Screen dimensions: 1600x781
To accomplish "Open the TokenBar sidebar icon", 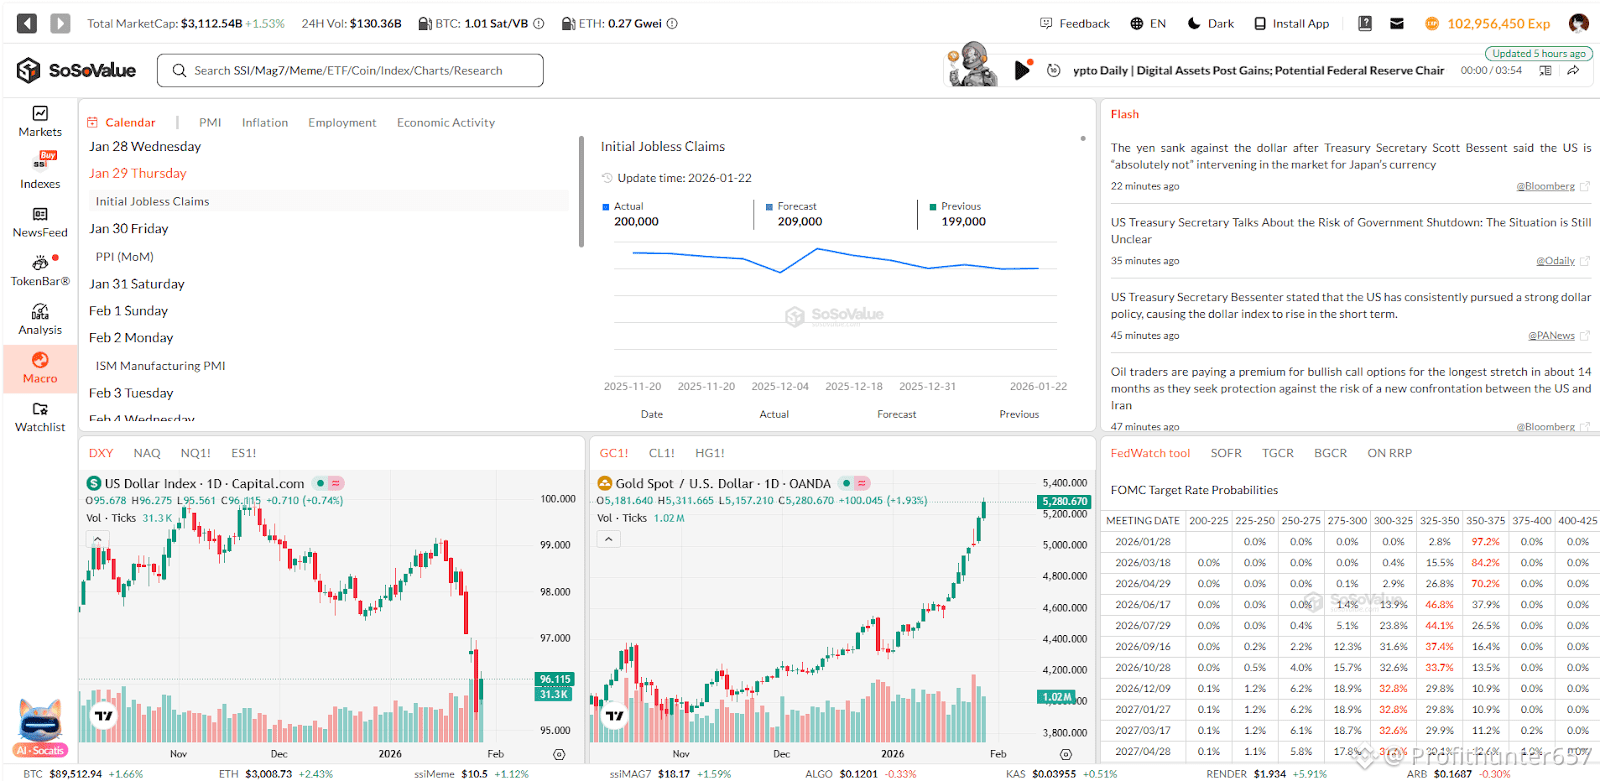I will [40, 270].
